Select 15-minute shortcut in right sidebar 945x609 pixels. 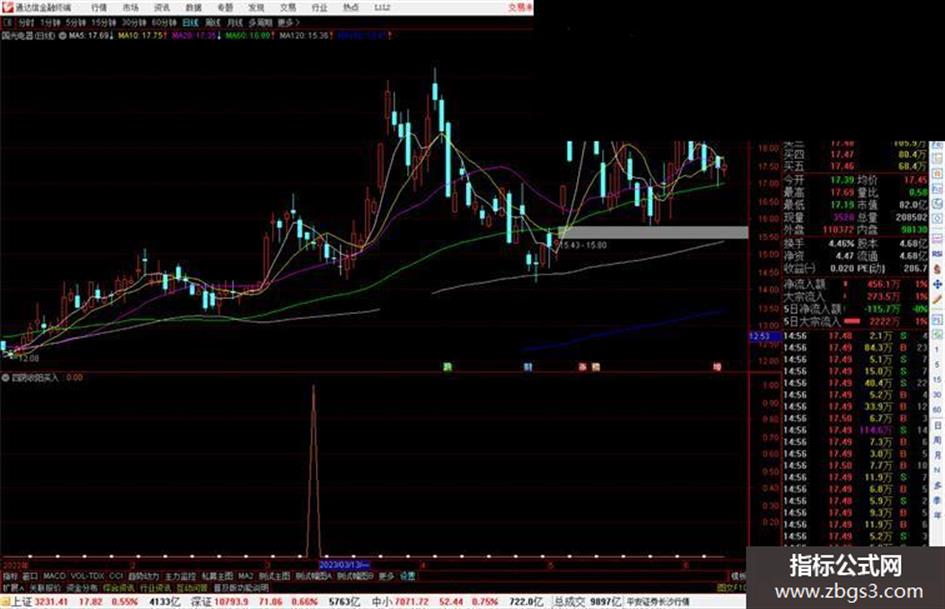(937, 380)
